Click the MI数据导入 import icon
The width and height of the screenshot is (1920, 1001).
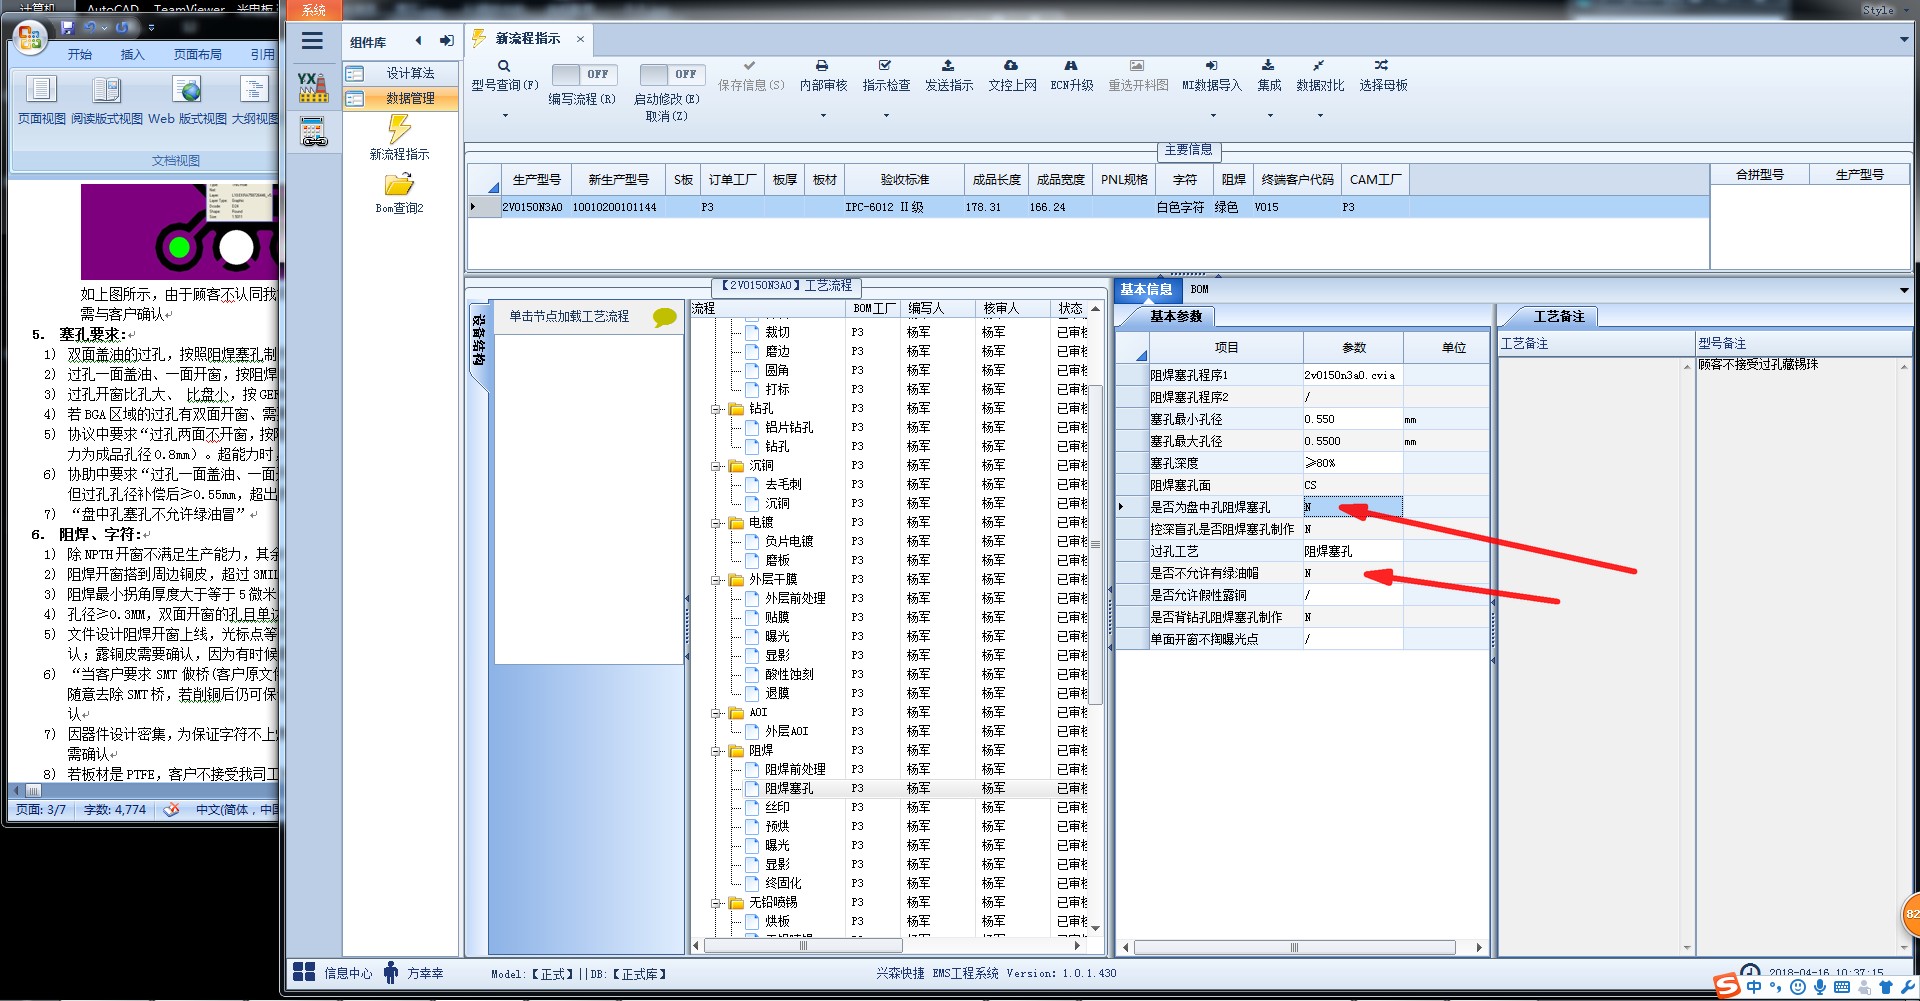1211,65
